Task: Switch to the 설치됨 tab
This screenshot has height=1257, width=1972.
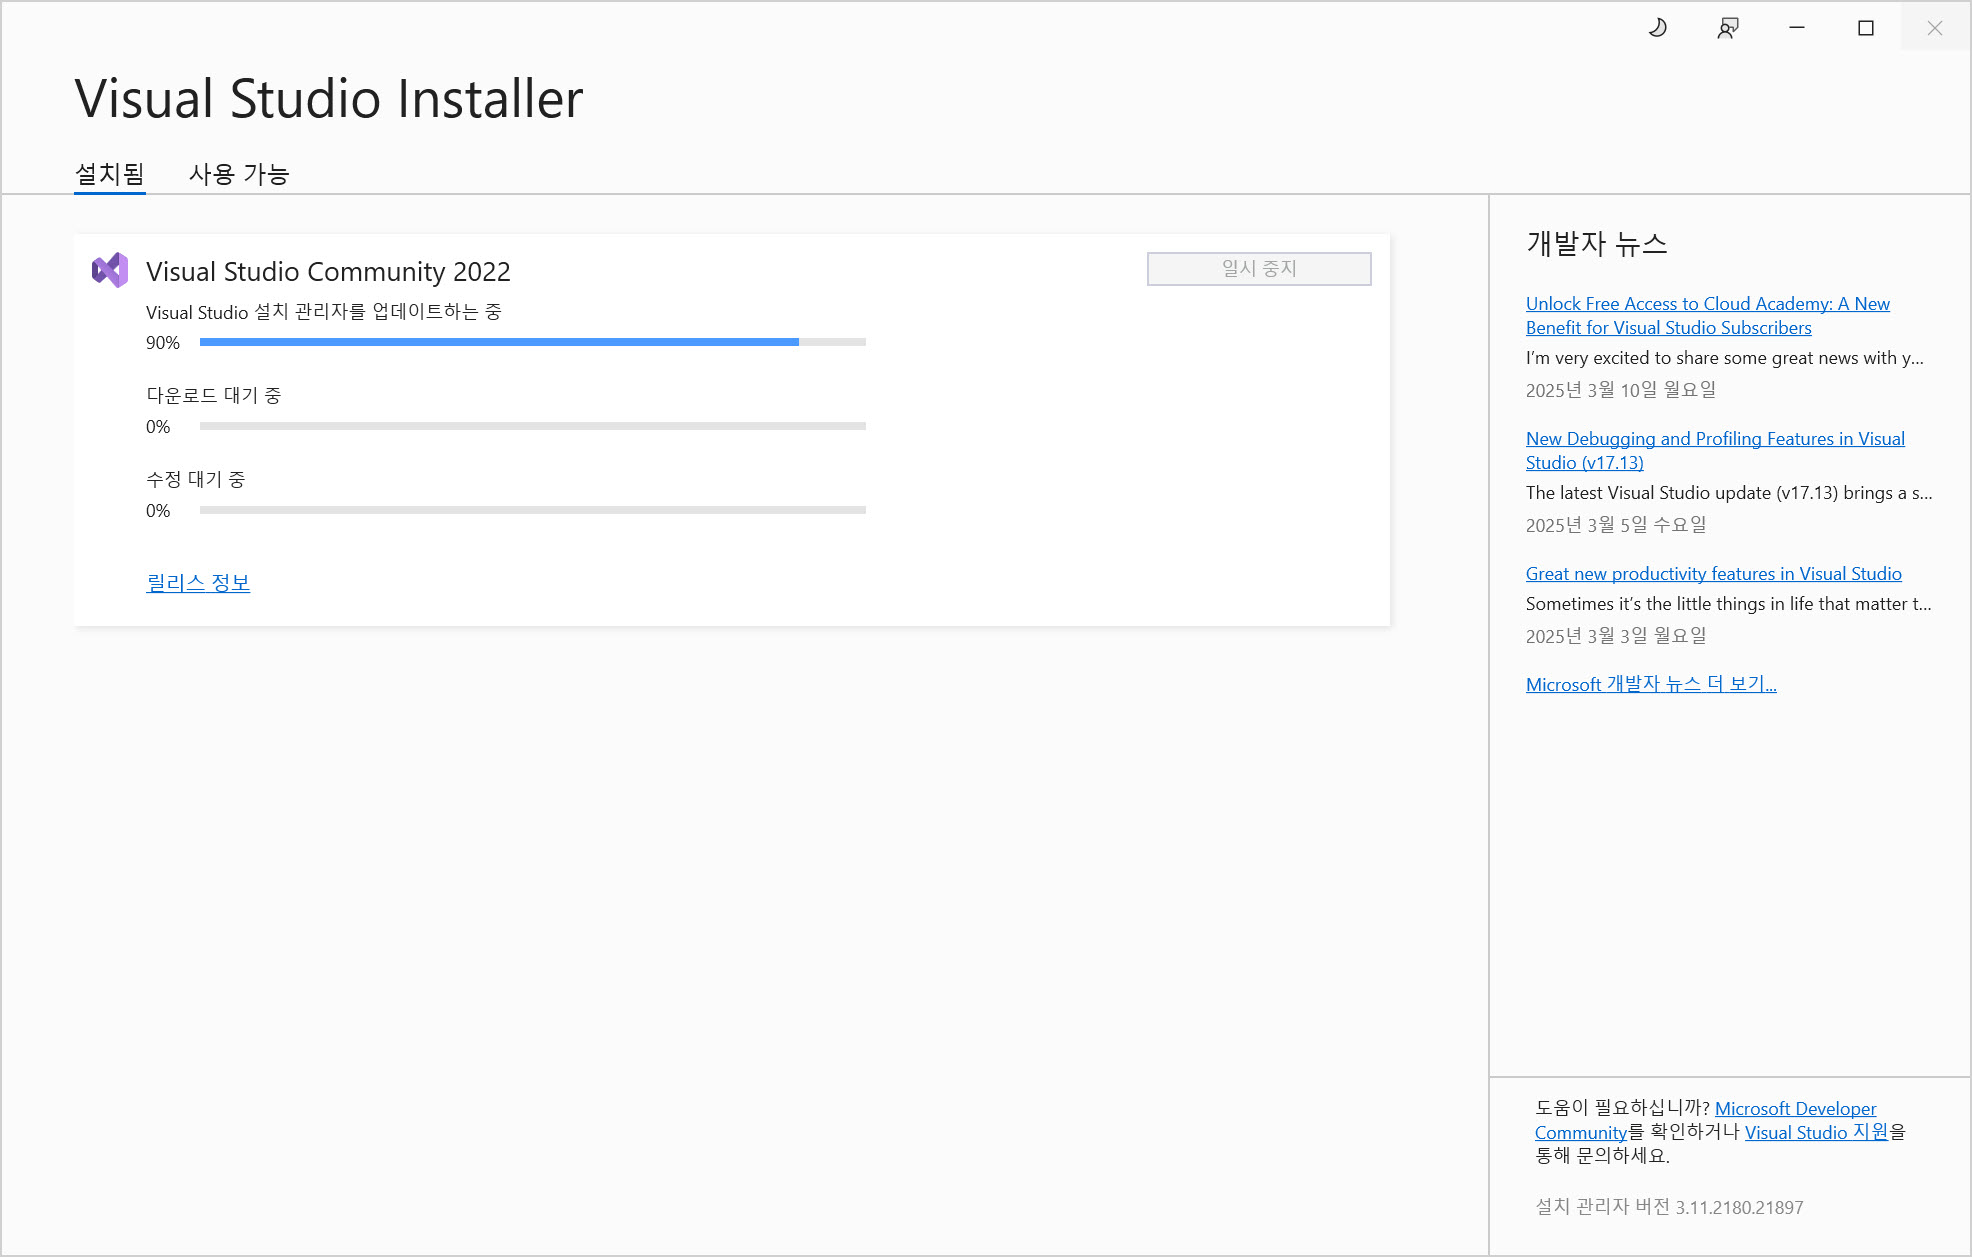Action: tap(110, 174)
